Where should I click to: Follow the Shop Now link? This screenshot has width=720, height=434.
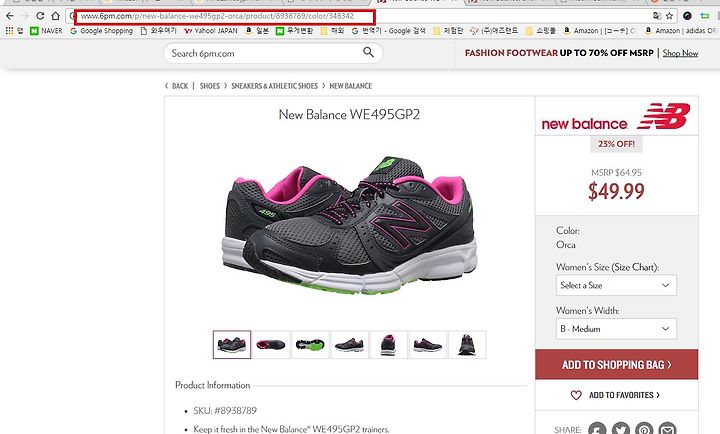coord(680,53)
